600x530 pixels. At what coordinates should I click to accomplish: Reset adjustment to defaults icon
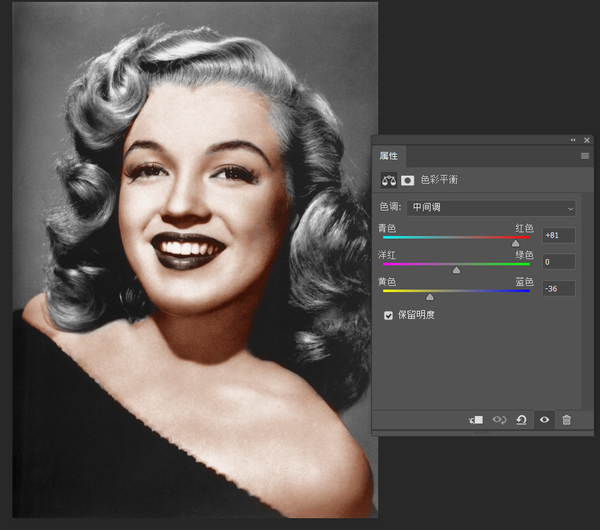click(521, 420)
